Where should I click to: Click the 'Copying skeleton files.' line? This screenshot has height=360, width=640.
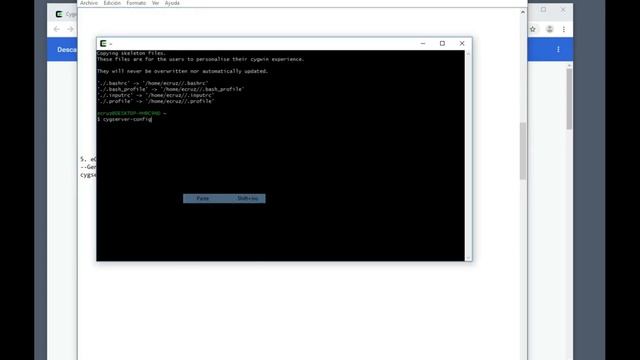[131, 53]
